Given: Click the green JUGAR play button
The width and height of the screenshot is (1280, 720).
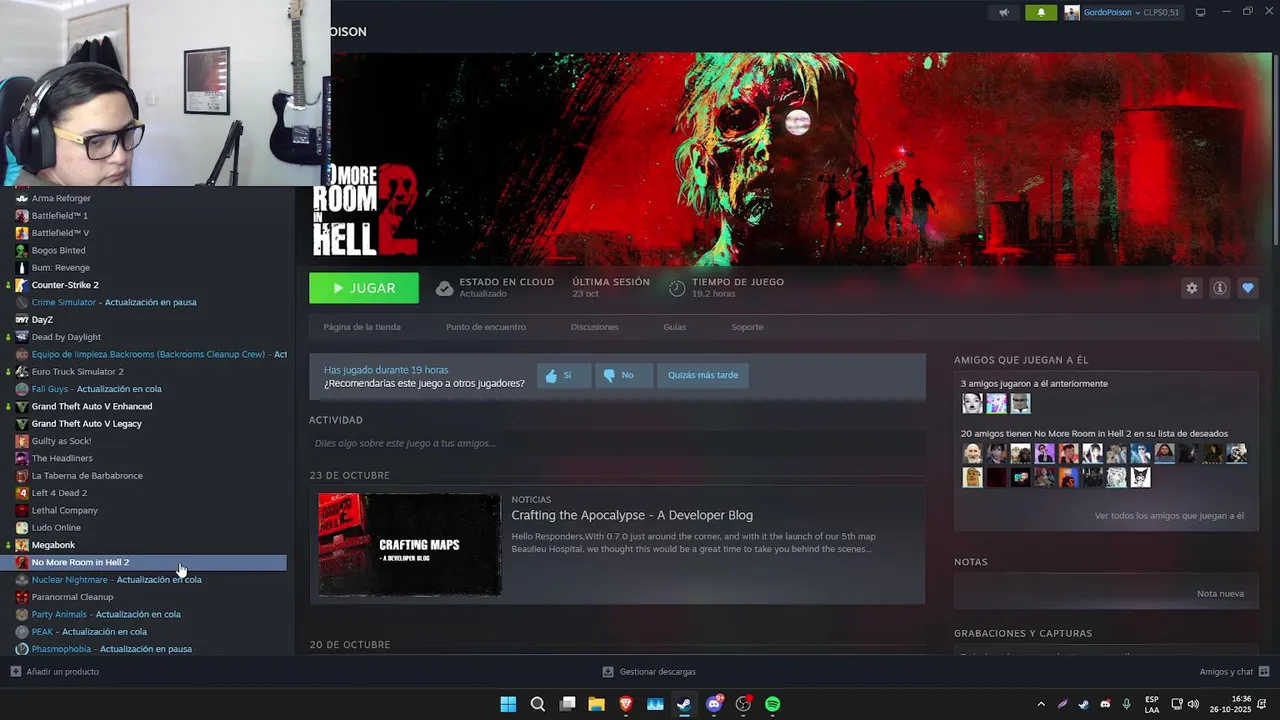Looking at the screenshot, I should point(364,288).
